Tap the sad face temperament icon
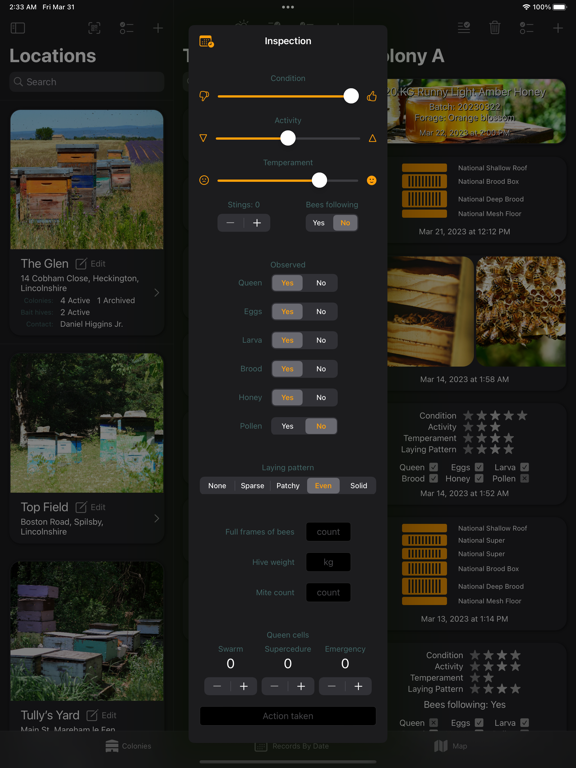Viewport: 576px width, 768px height. tap(204, 180)
